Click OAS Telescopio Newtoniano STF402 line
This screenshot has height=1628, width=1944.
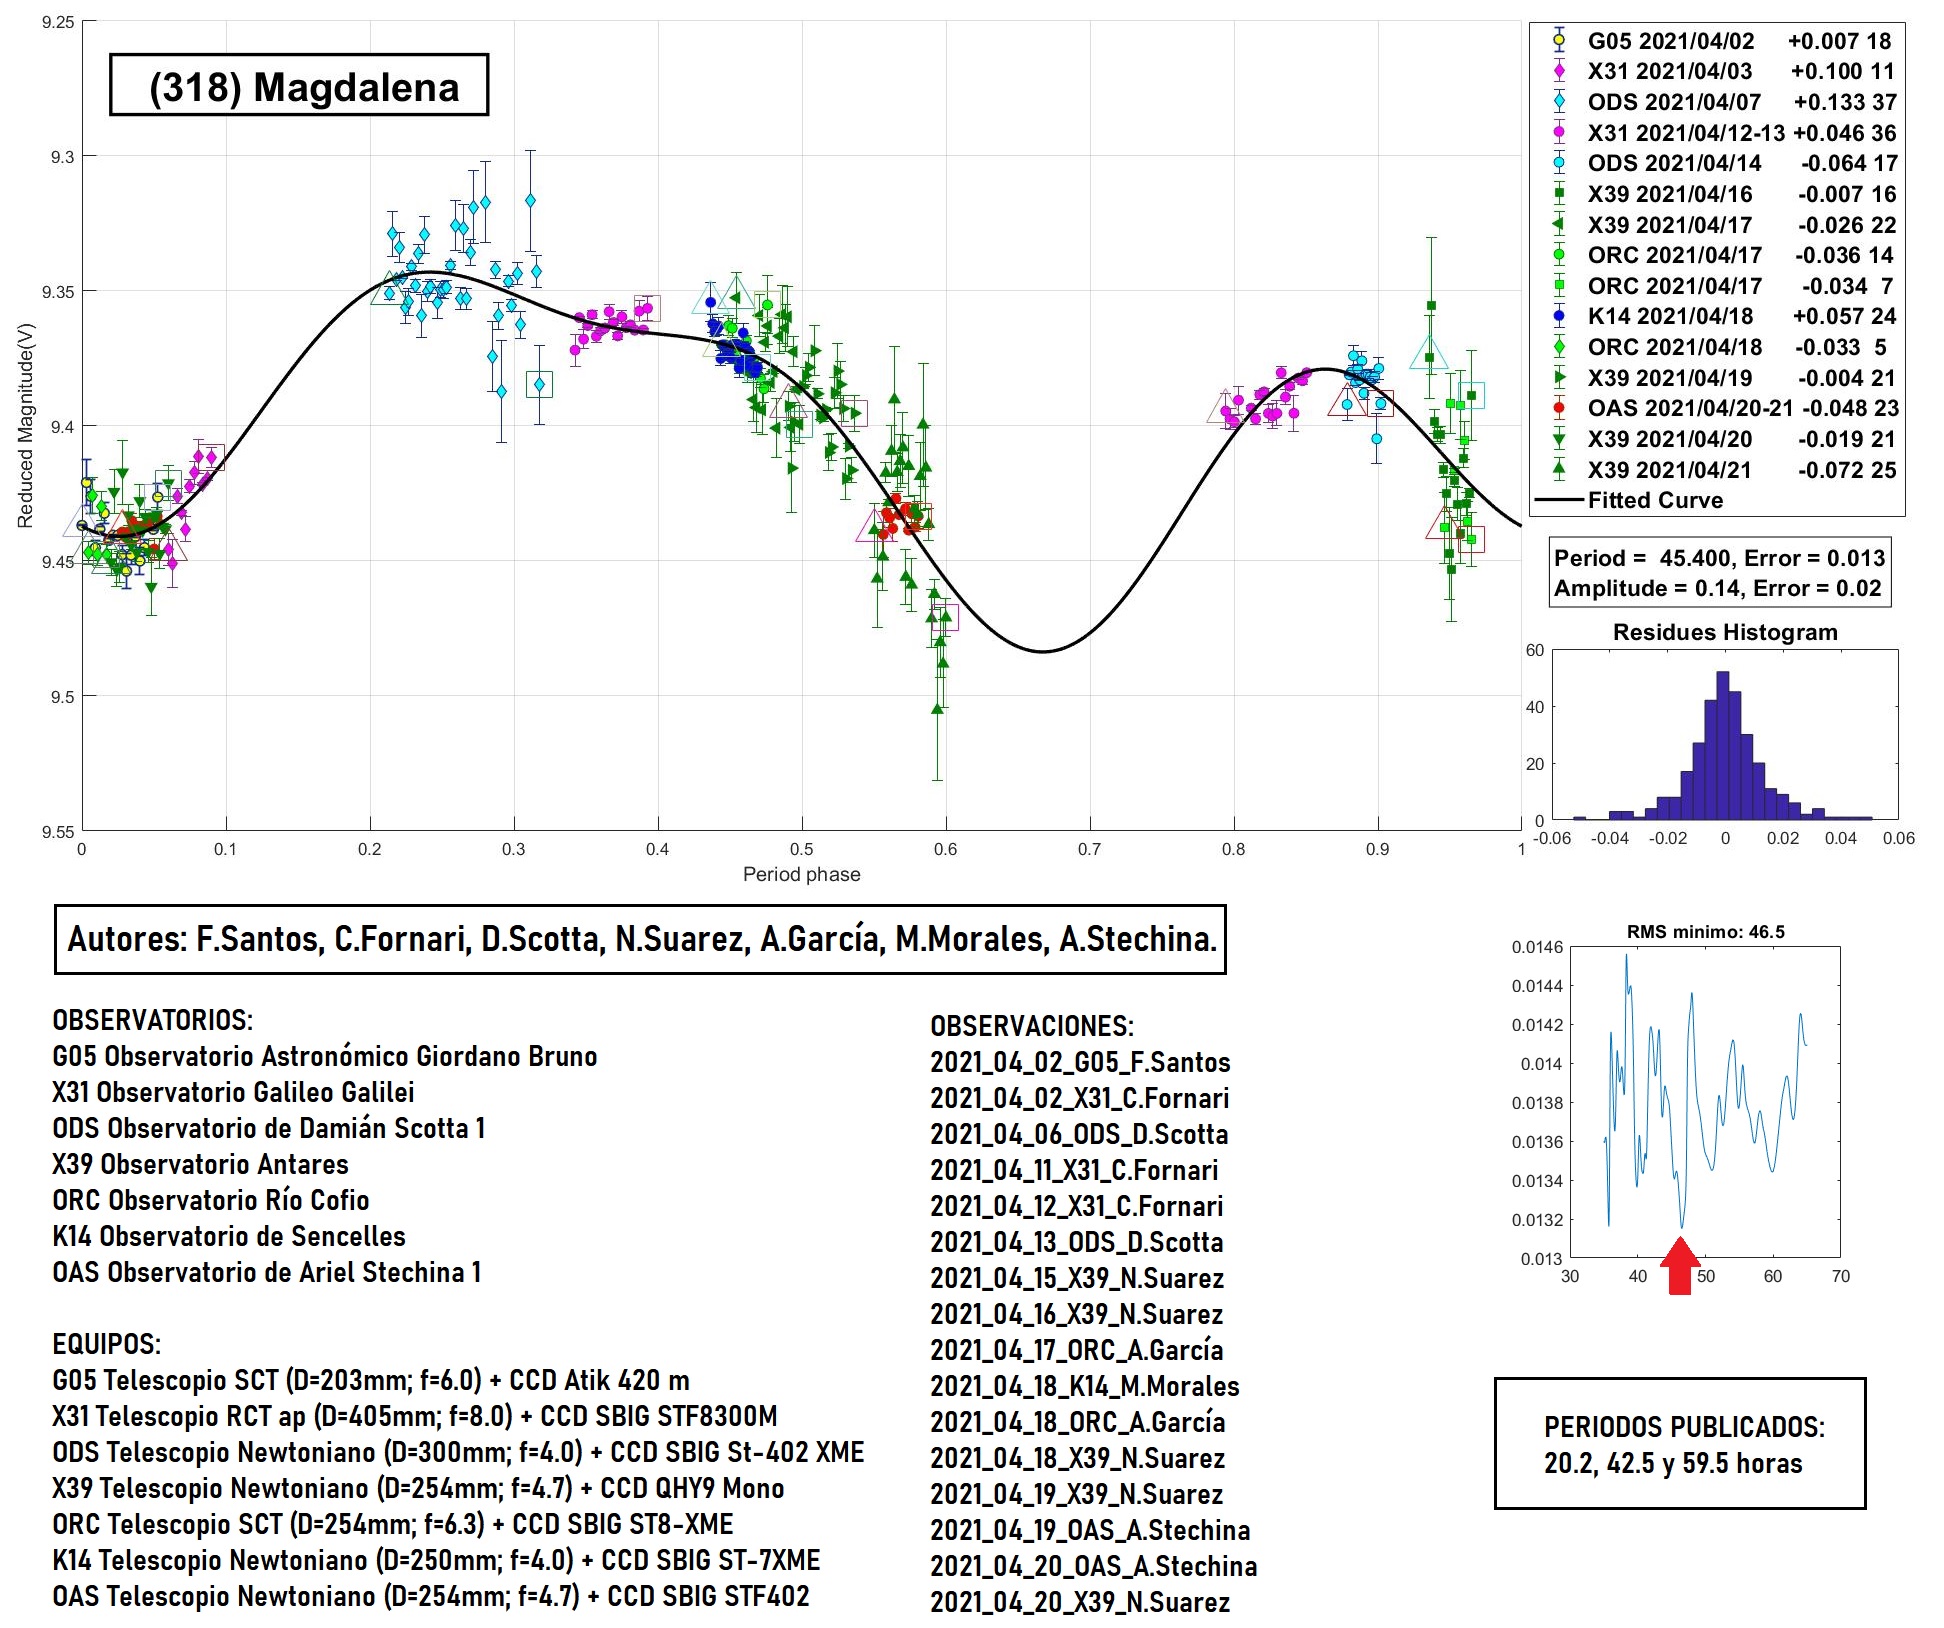point(430,1596)
